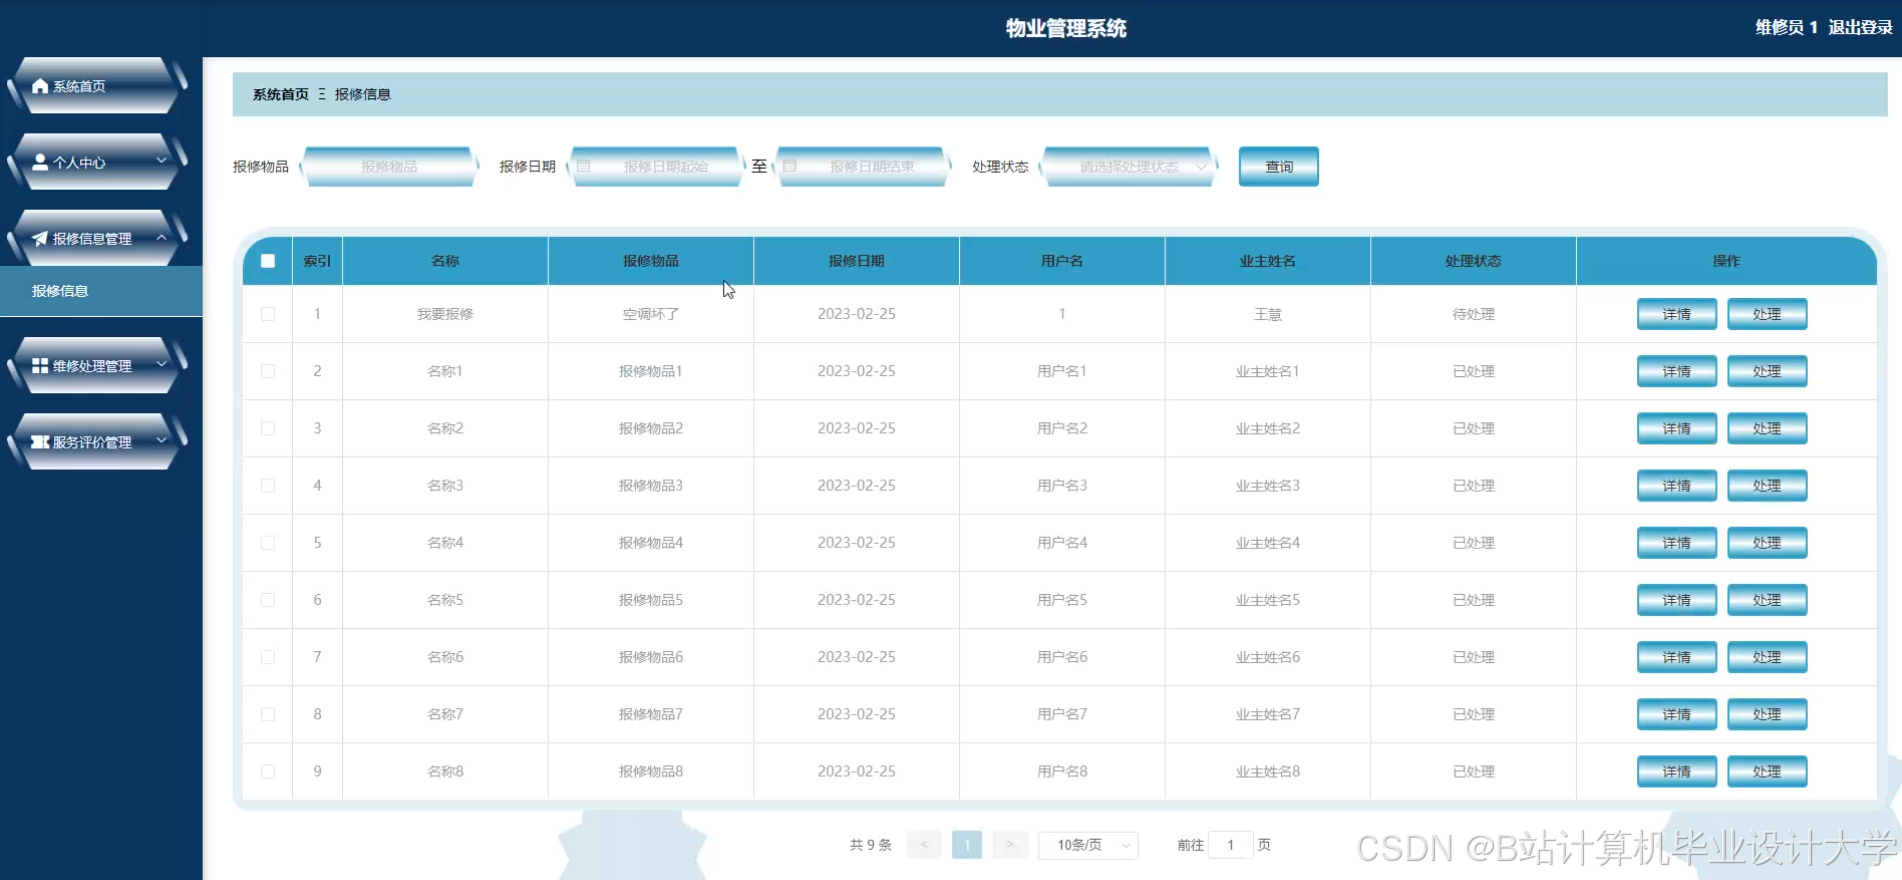This screenshot has height=880, width=1902.
Task: Click 处理 for the 名称8 row
Action: tap(1766, 771)
